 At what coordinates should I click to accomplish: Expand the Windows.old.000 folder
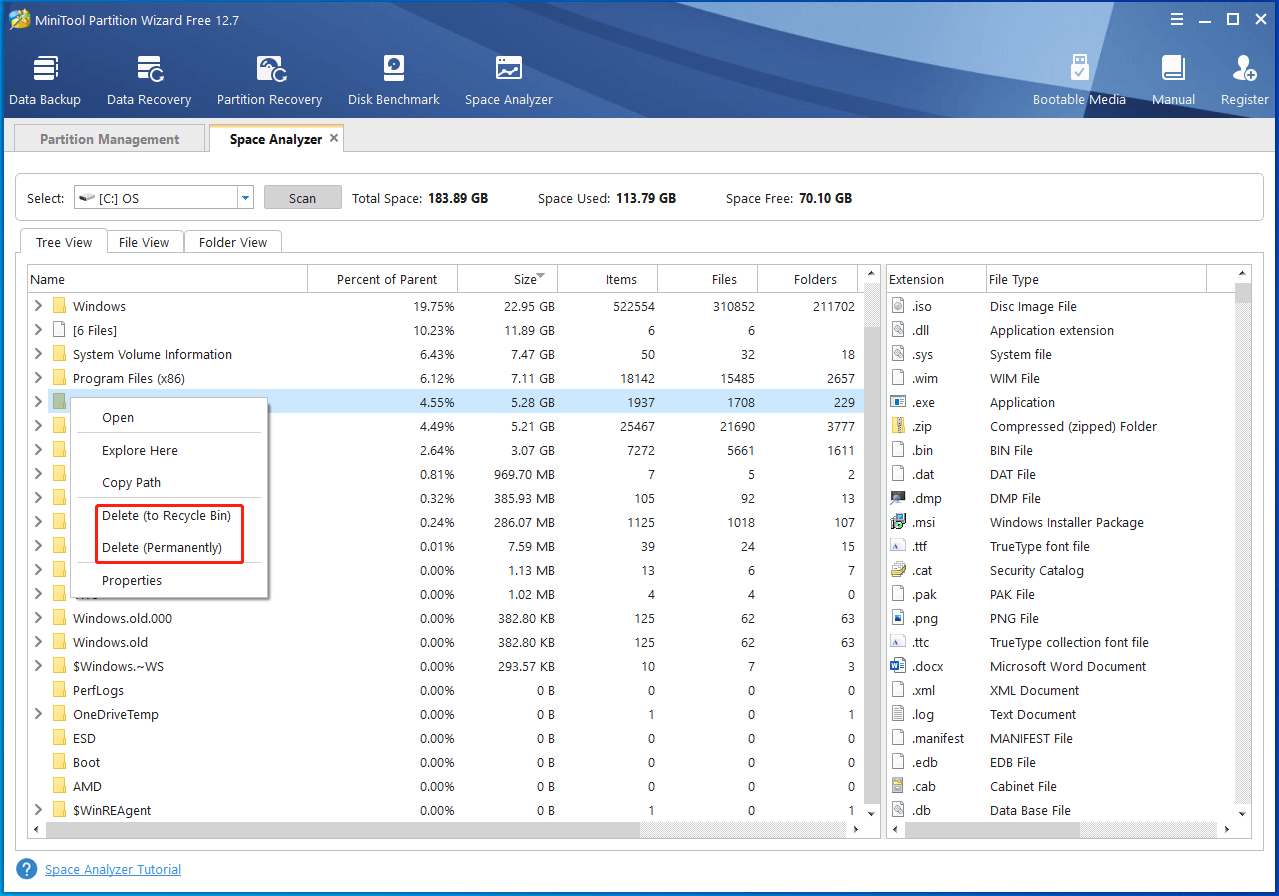[38, 618]
